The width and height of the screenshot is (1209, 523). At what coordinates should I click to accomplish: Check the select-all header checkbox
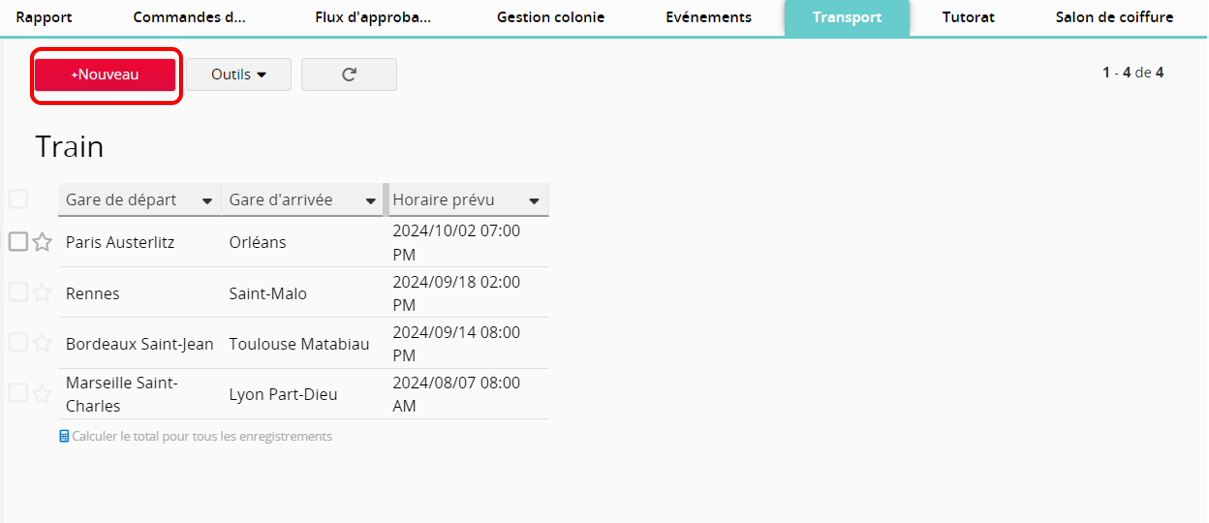click(18, 199)
